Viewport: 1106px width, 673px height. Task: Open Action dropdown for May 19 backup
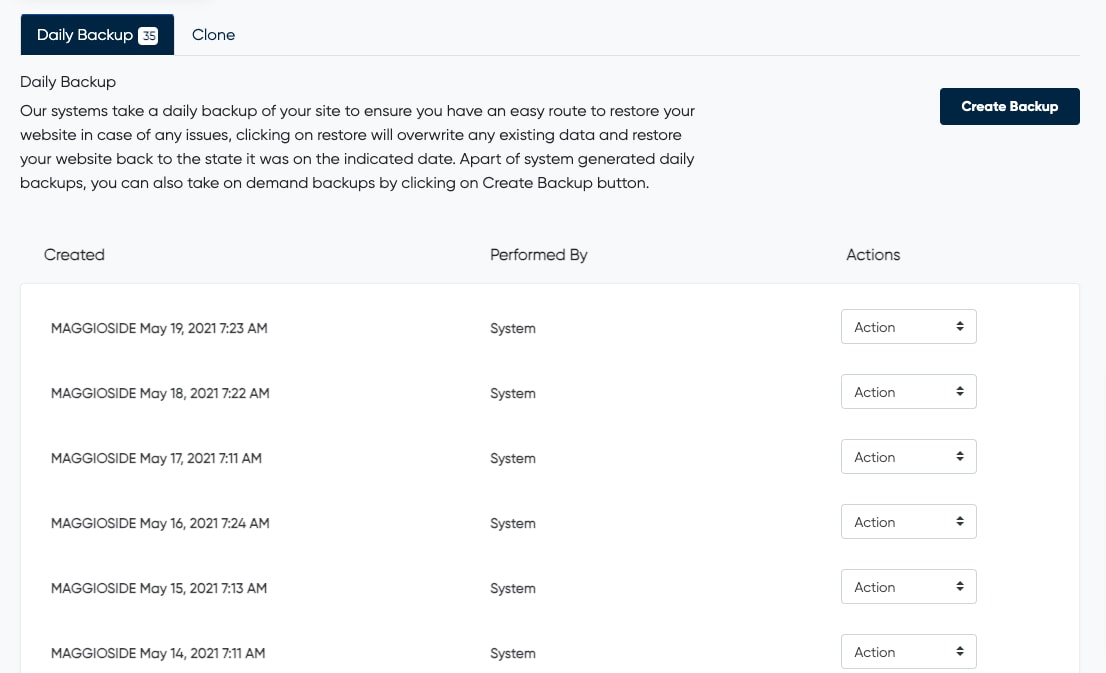pos(908,327)
